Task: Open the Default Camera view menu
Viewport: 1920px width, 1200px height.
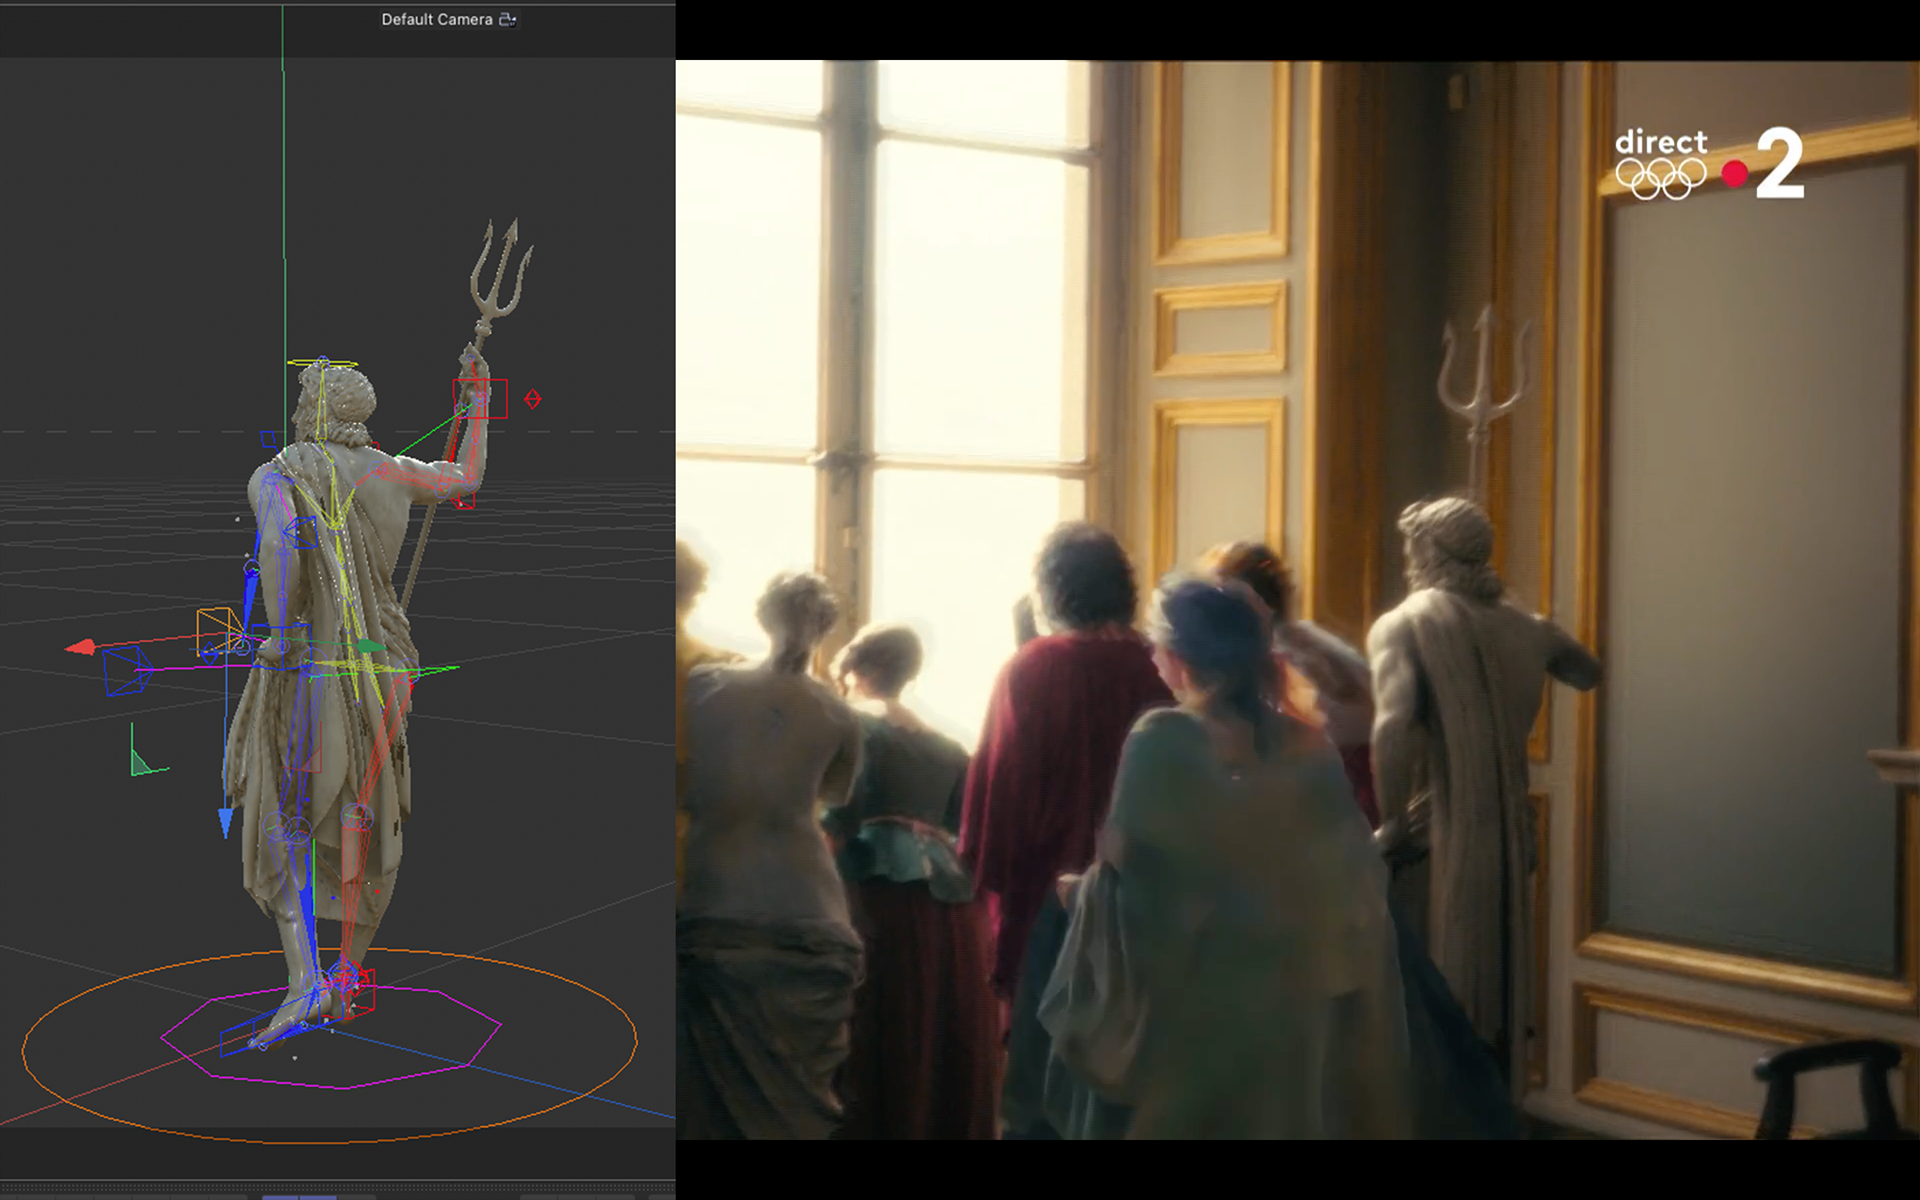Action: point(436,19)
